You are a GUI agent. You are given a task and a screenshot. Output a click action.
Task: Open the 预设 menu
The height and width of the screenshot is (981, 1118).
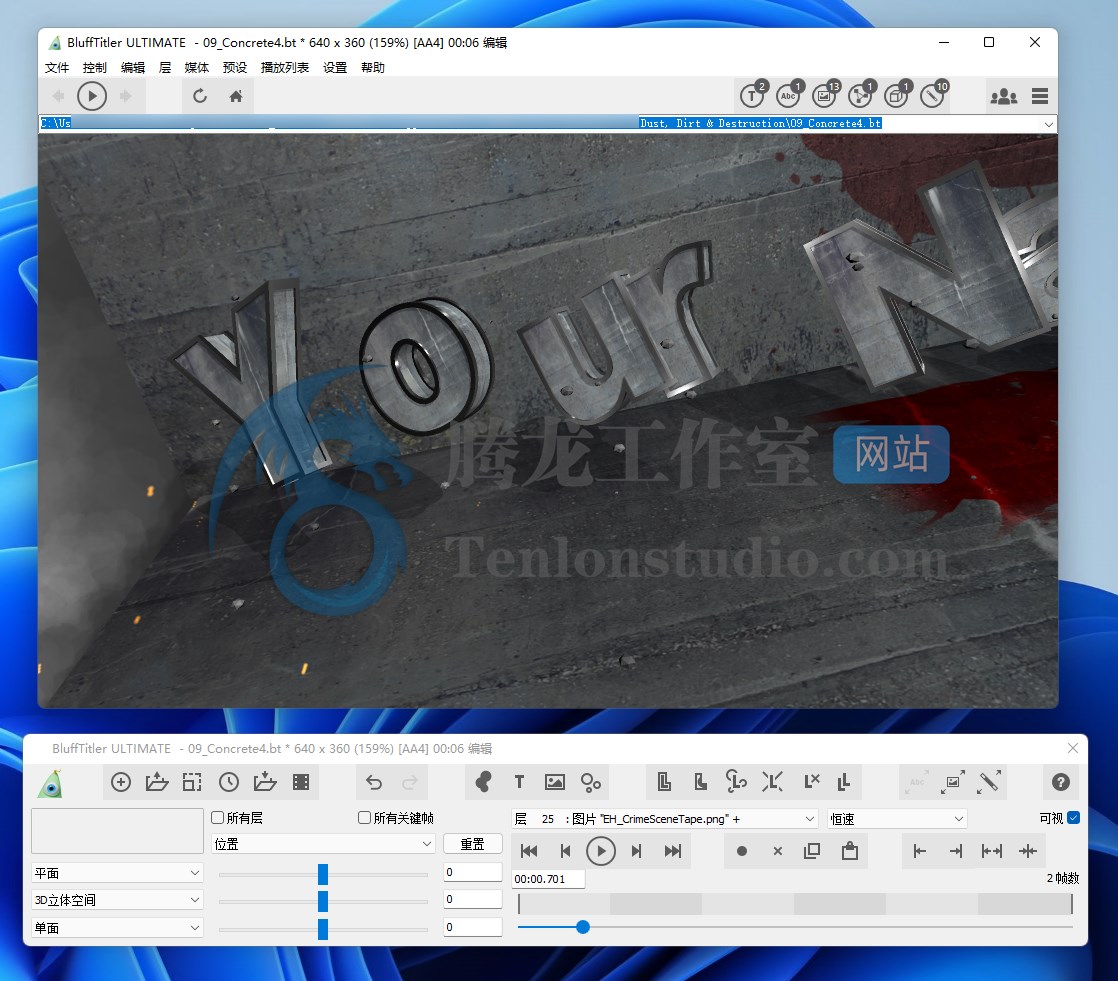(235, 68)
